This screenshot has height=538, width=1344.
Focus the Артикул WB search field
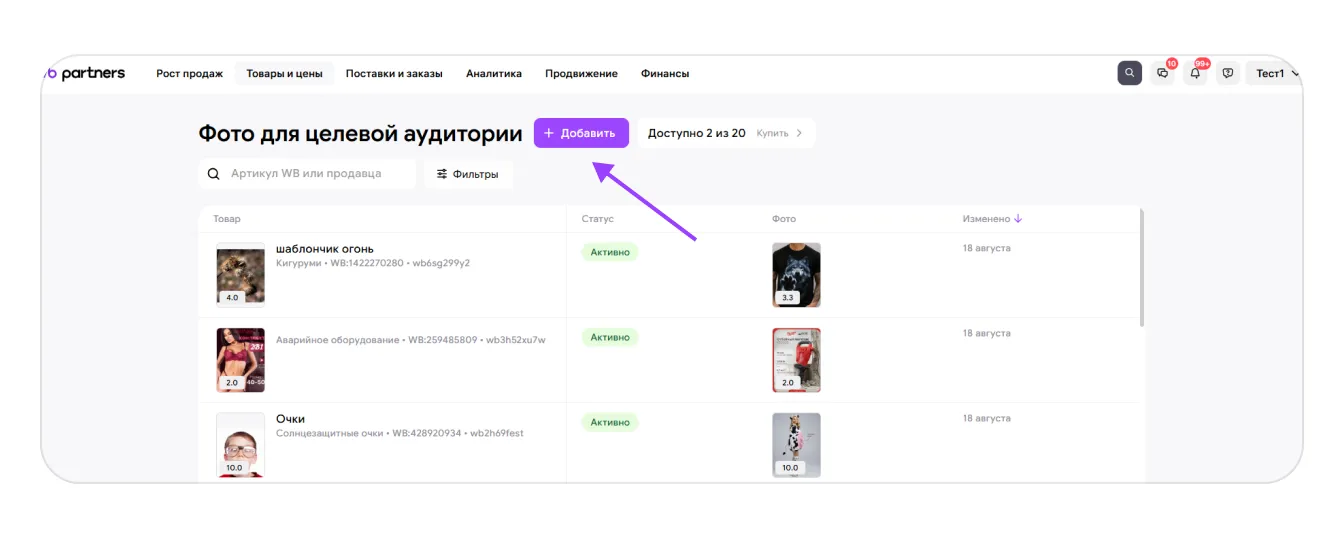point(307,174)
